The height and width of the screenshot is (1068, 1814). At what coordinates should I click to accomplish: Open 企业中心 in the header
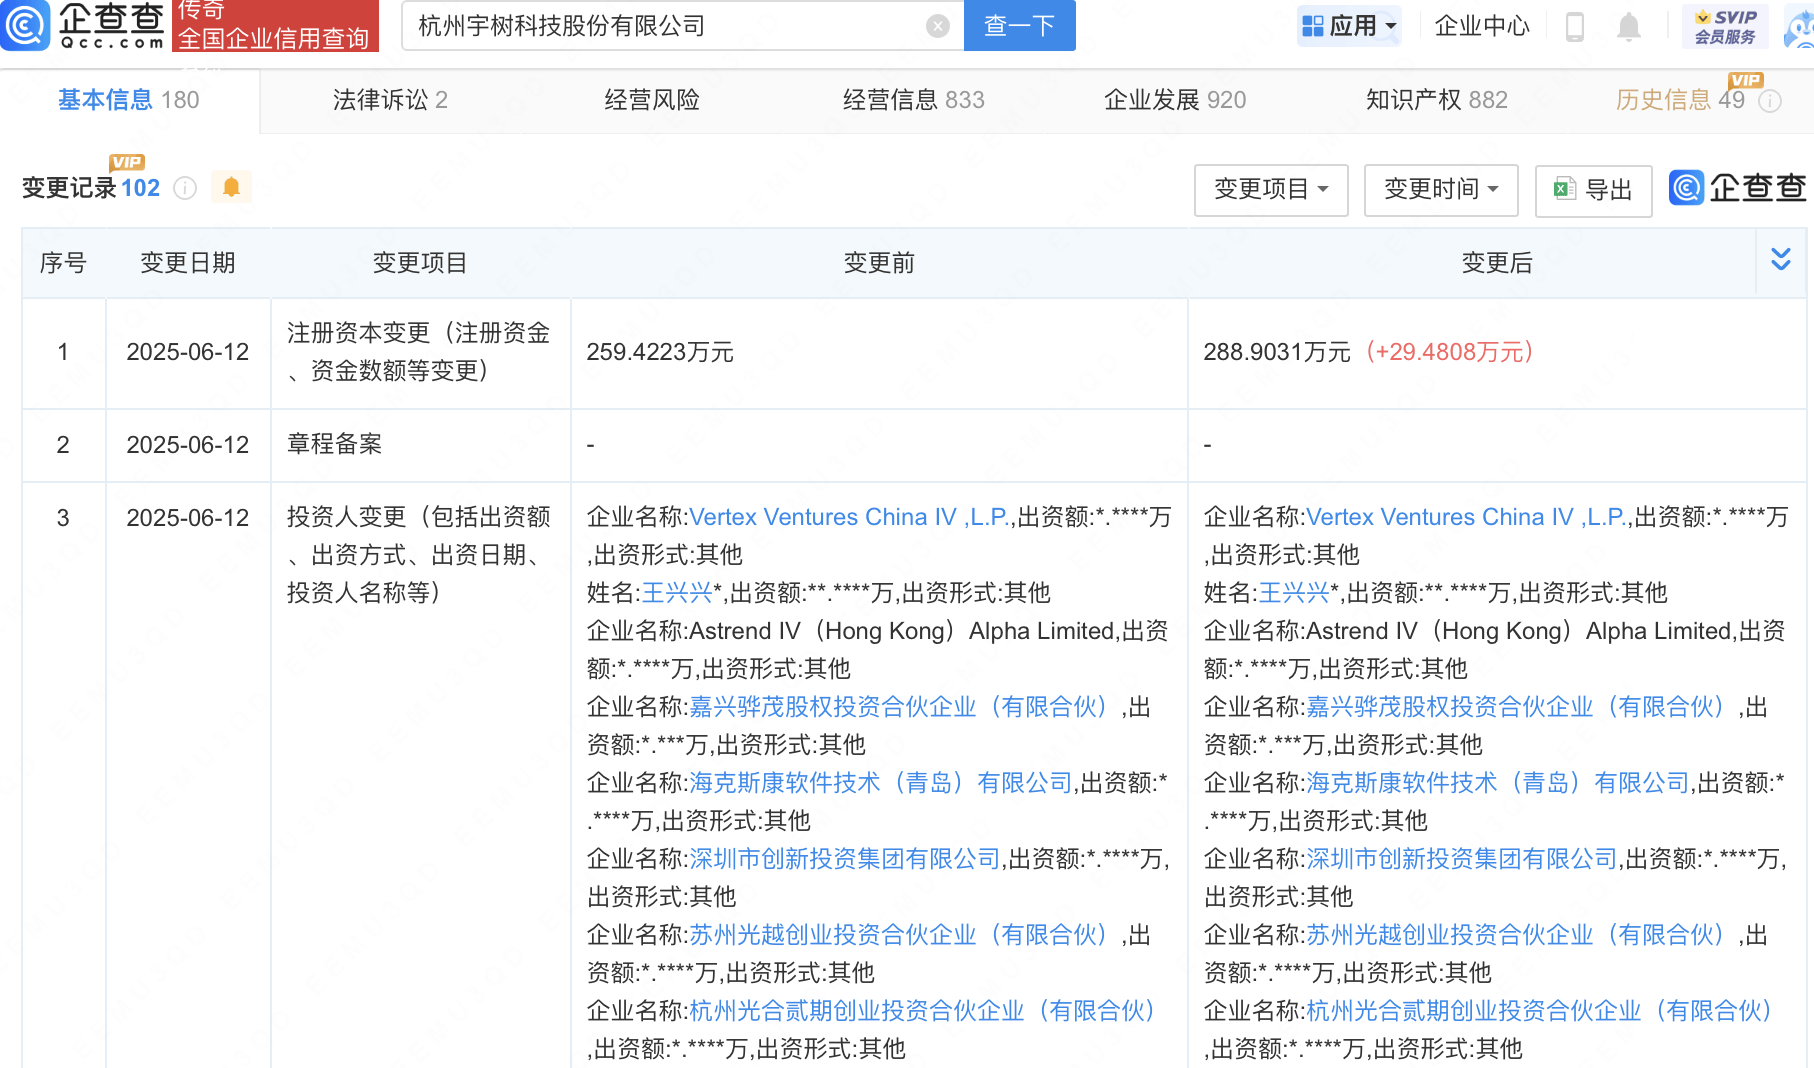[1482, 26]
